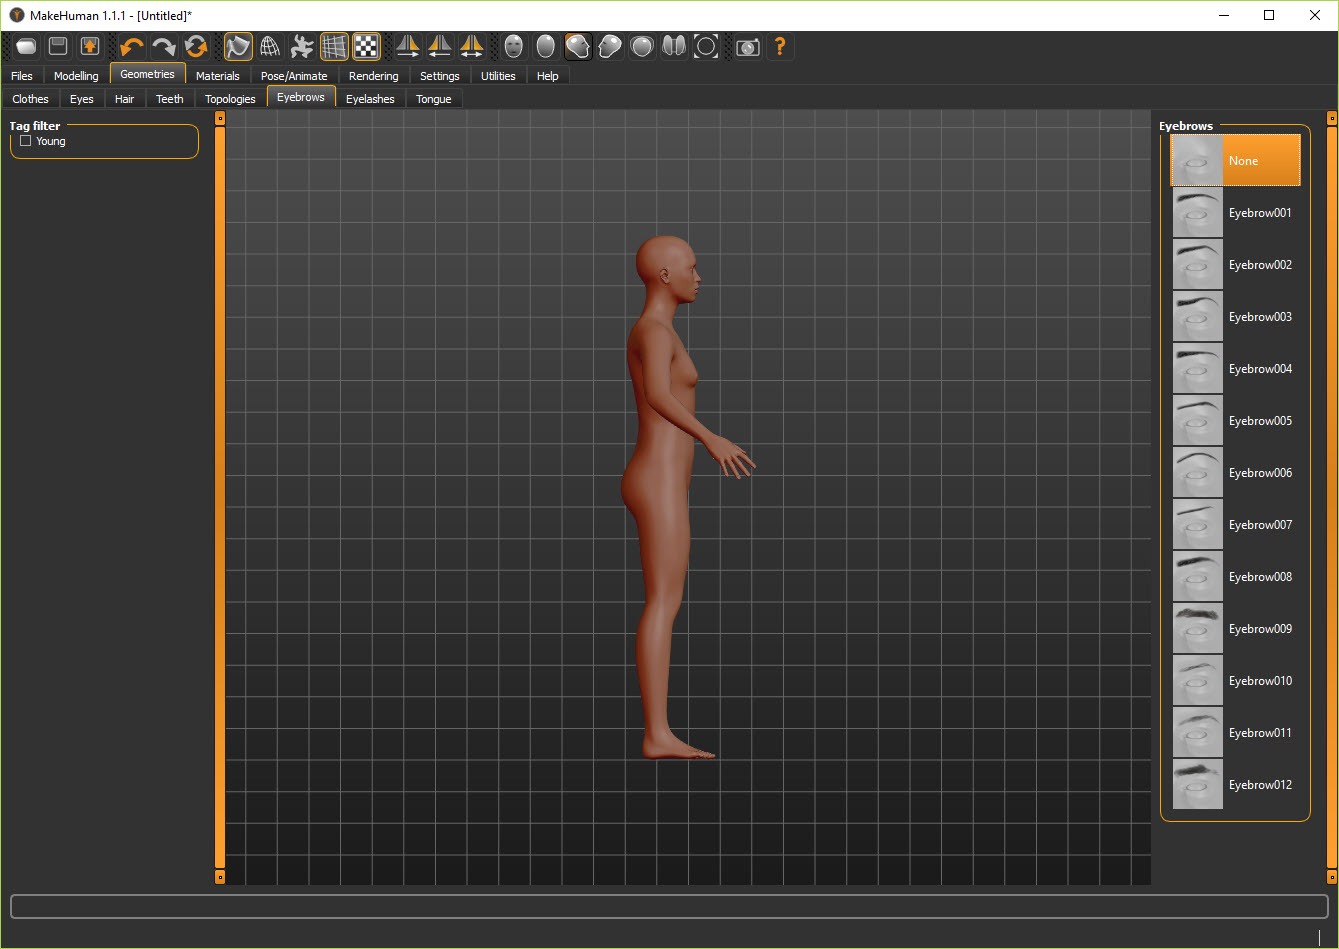
Task: Click the Export (up arrow) icon
Action: click(x=90, y=46)
